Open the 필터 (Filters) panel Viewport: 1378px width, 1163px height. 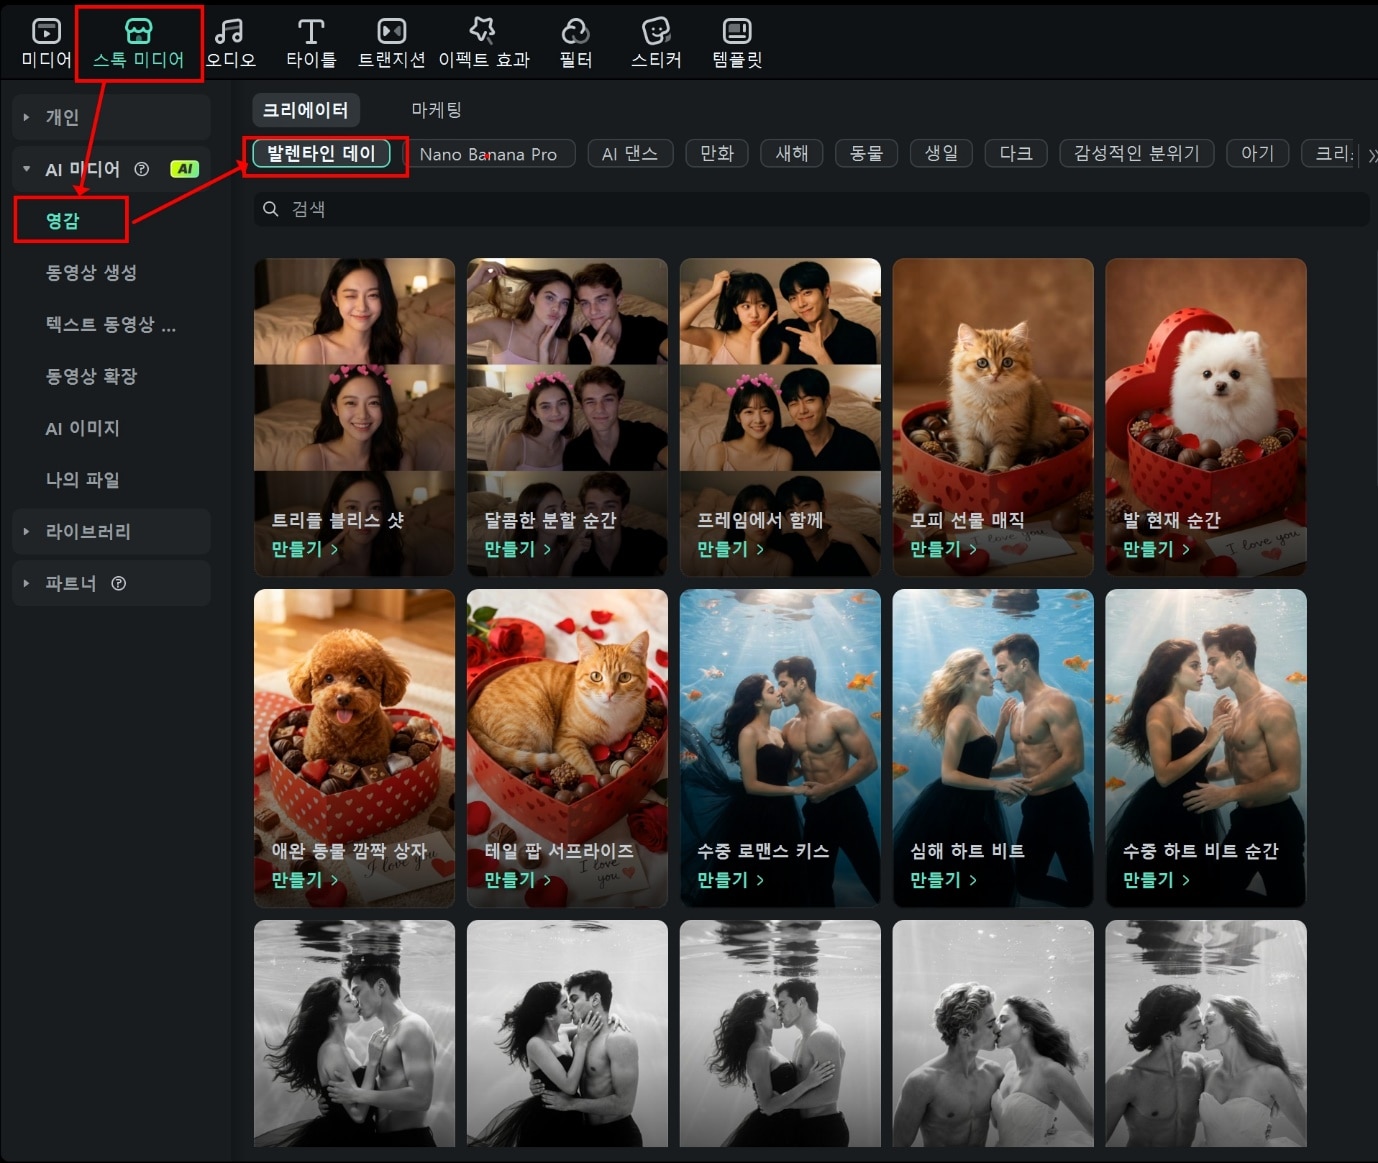(x=575, y=40)
